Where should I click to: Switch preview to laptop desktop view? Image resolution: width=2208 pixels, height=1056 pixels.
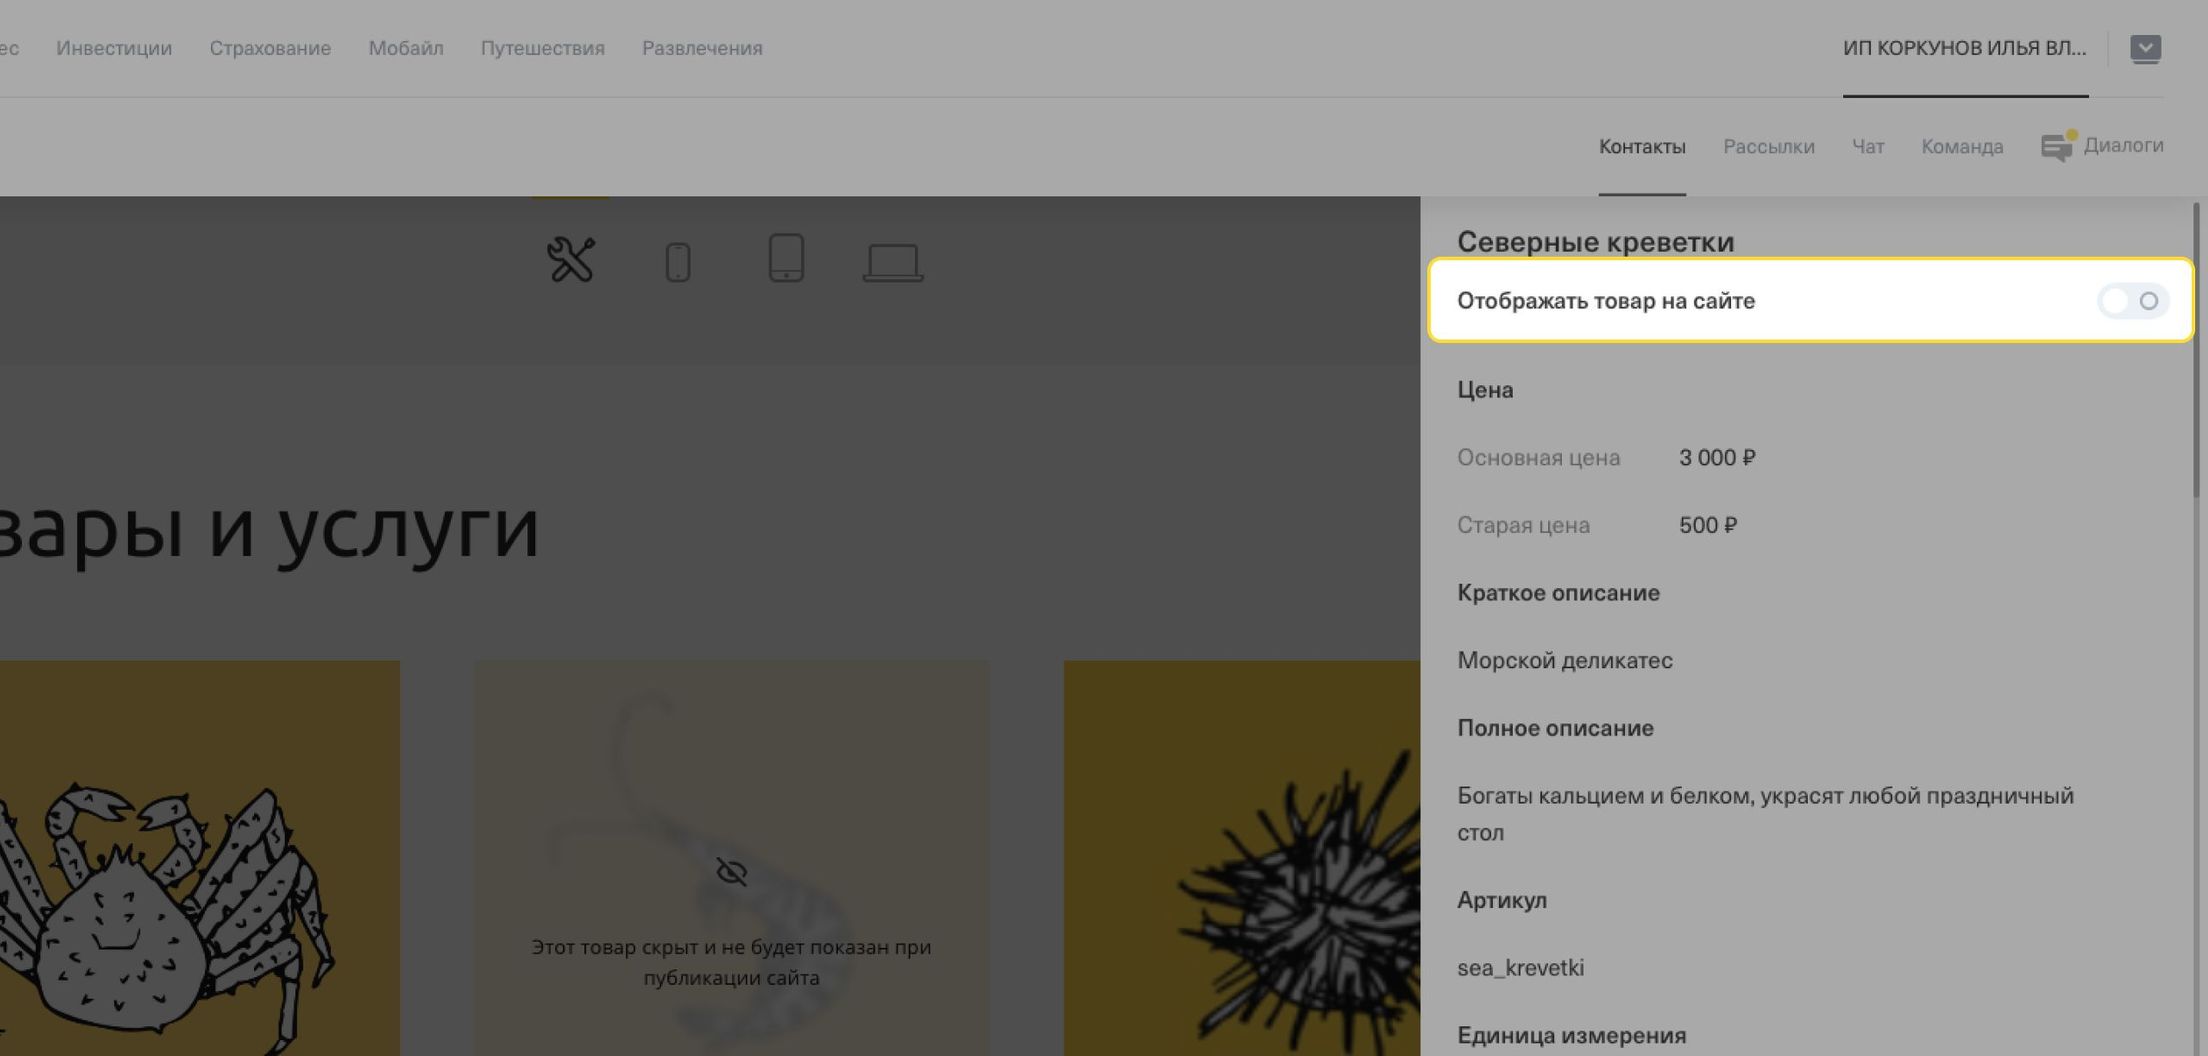pos(893,263)
